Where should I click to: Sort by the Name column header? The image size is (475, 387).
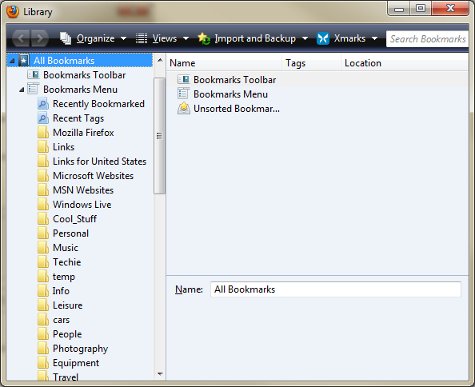[x=224, y=63]
